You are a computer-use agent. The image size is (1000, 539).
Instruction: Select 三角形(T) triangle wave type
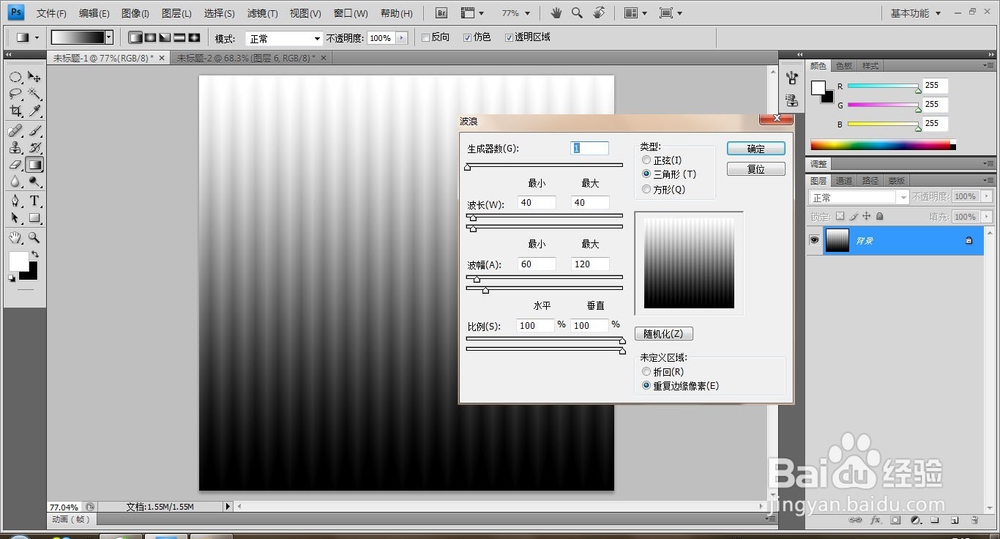coord(647,174)
